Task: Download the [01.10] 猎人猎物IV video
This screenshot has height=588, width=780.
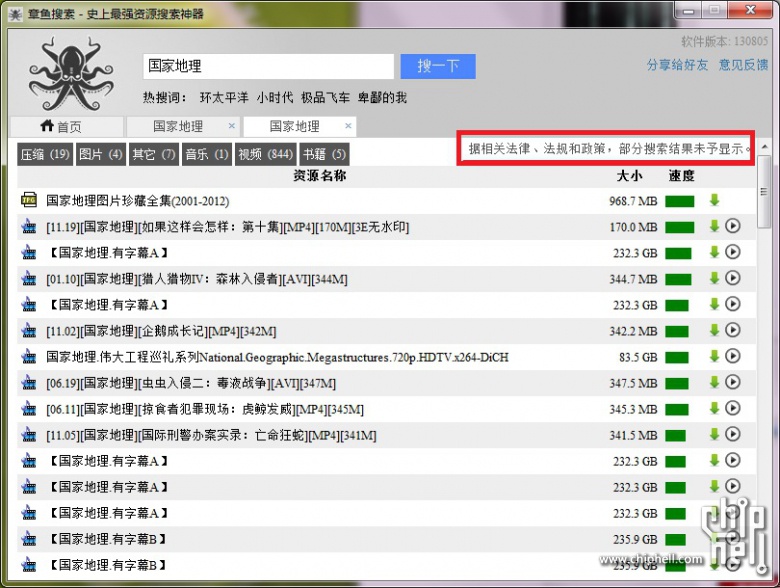Action: [714, 278]
